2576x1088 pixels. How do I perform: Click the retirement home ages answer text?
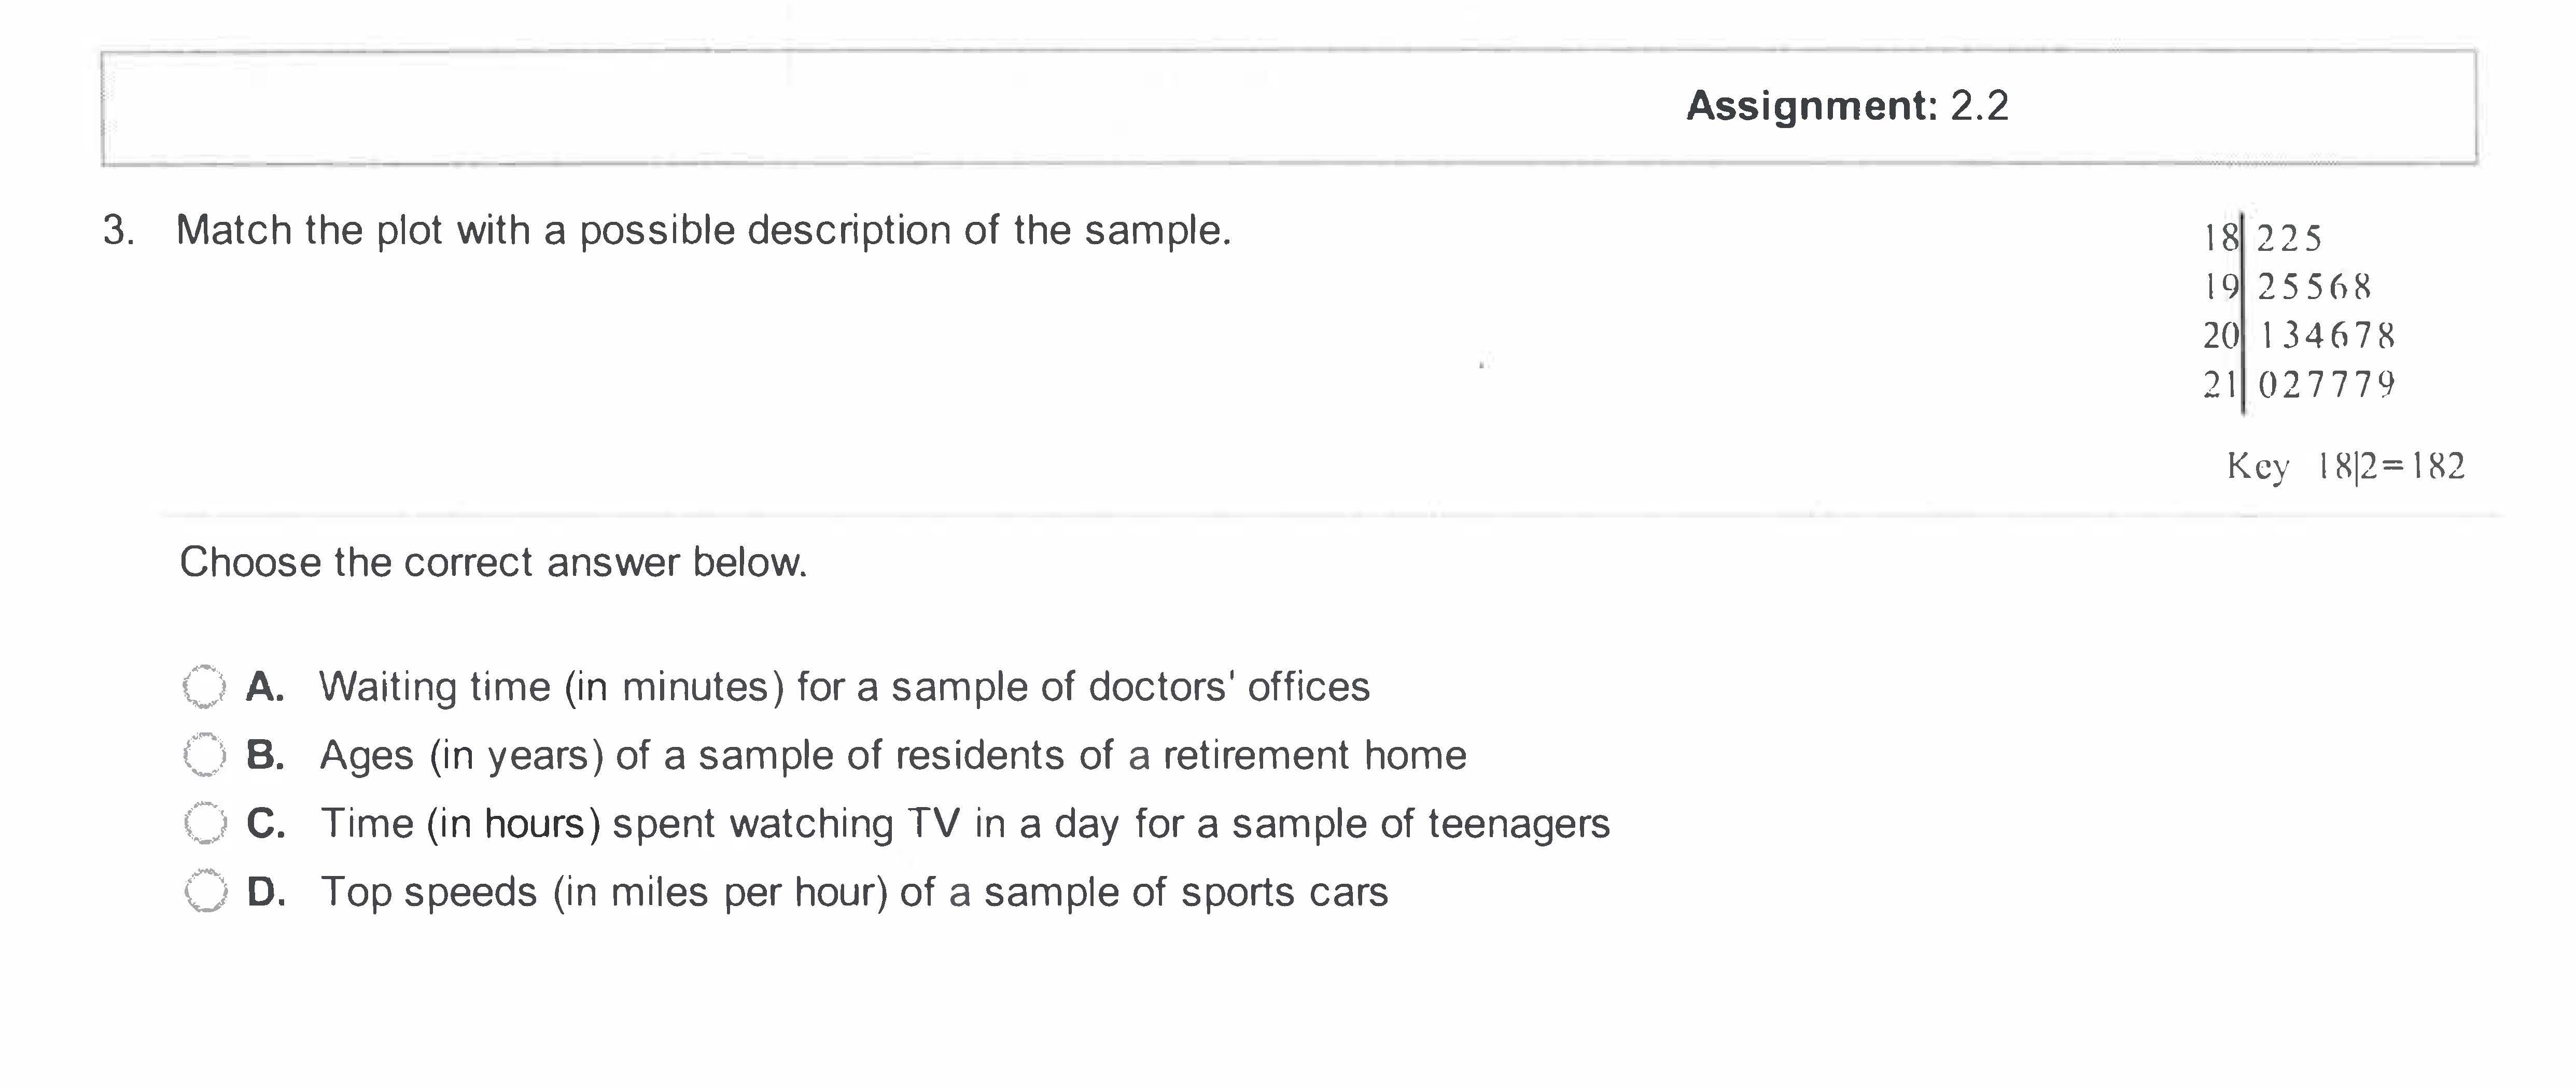click(892, 755)
